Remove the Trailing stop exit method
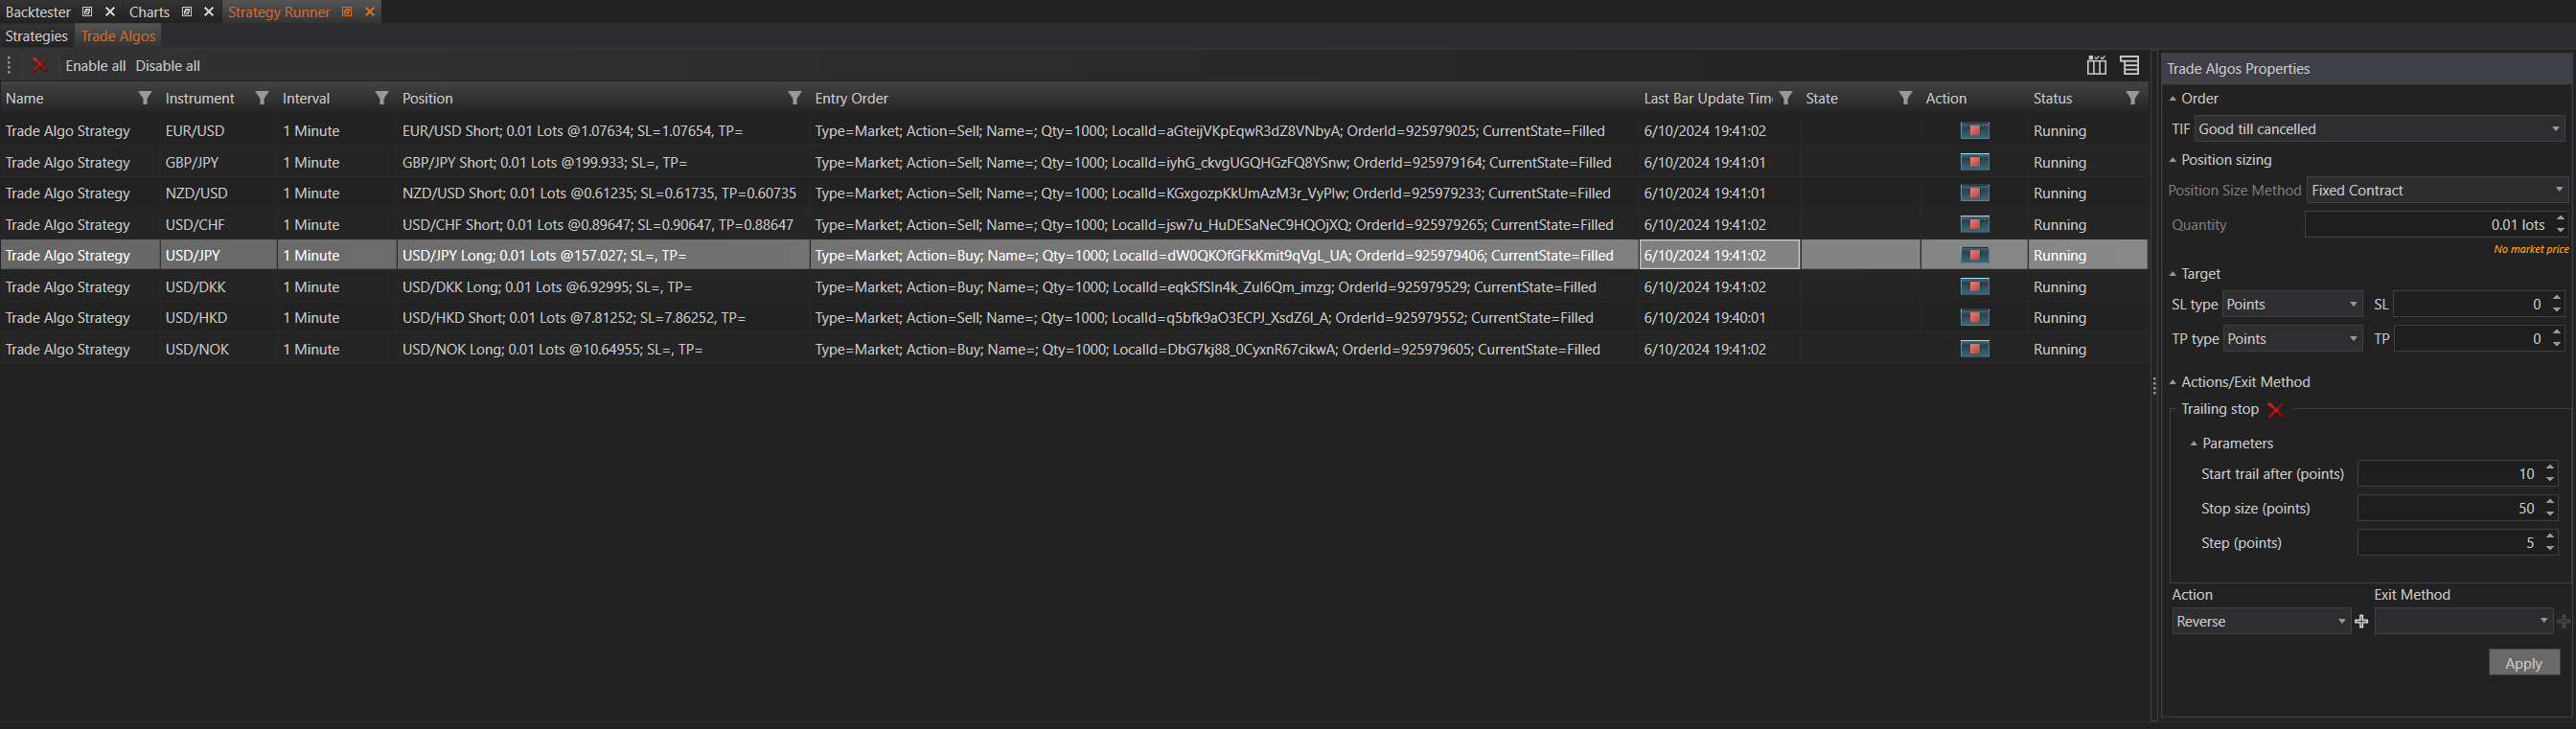 (2276, 410)
